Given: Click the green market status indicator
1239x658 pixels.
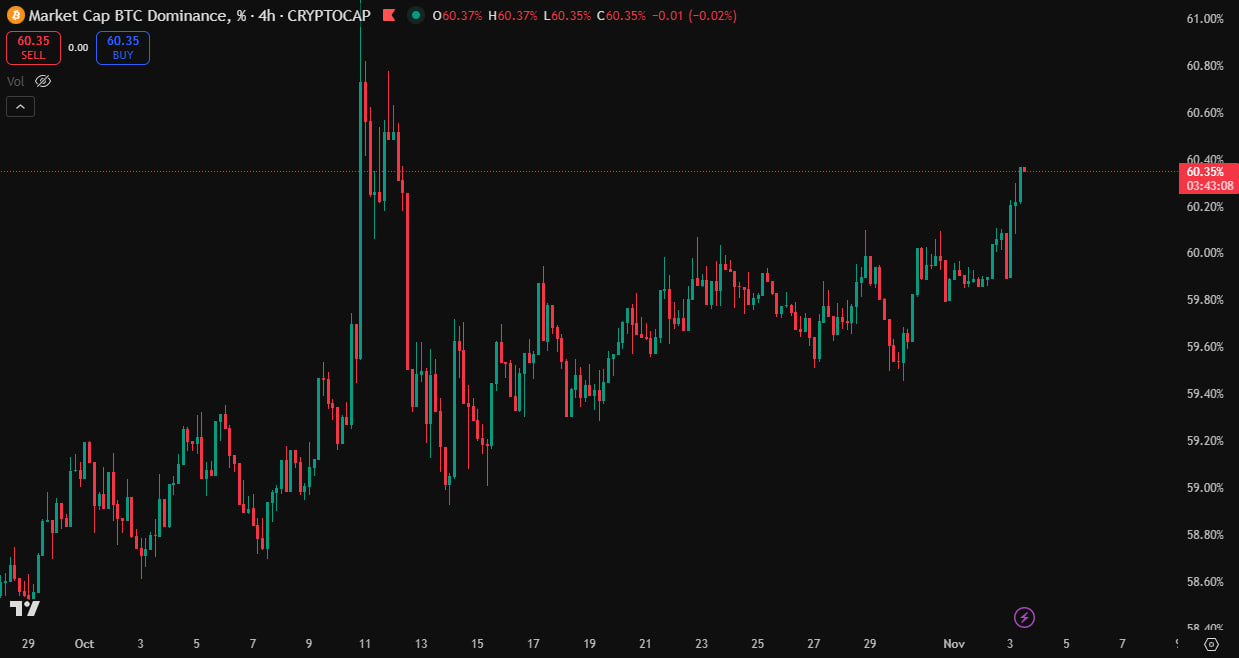Looking at the screenshot, I should [415, 15].
